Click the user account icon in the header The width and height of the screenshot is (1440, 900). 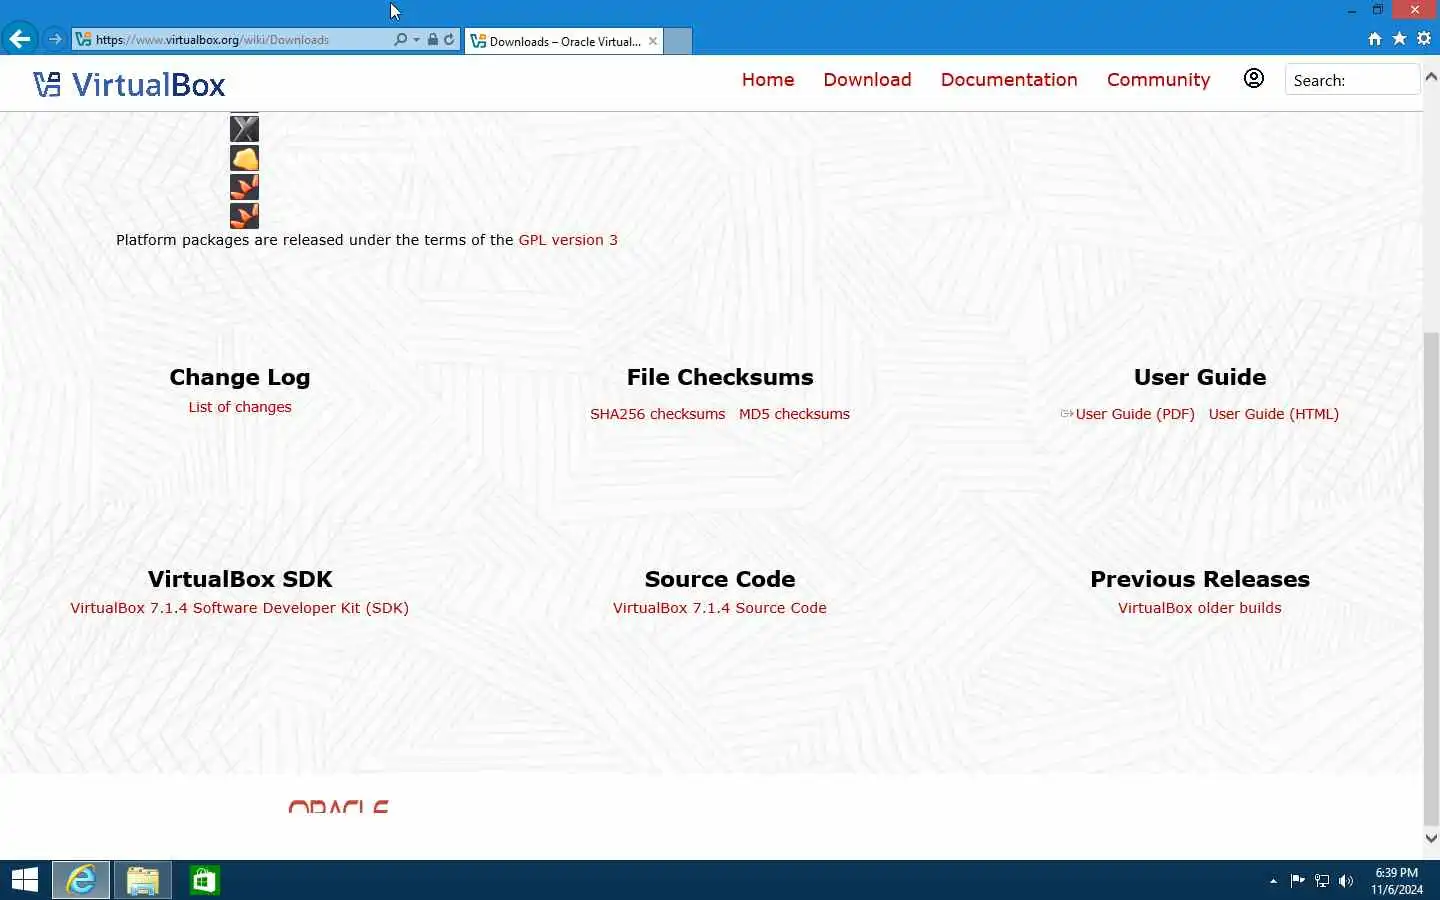coord(1253,78)
